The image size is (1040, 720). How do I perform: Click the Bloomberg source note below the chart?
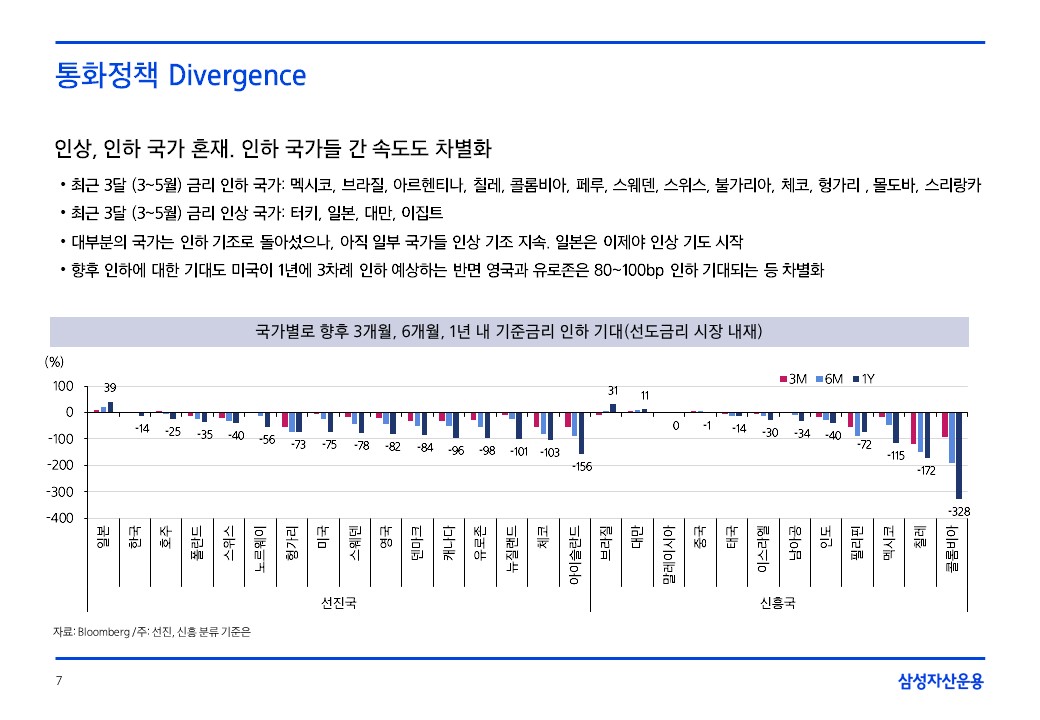click(152, 632)
